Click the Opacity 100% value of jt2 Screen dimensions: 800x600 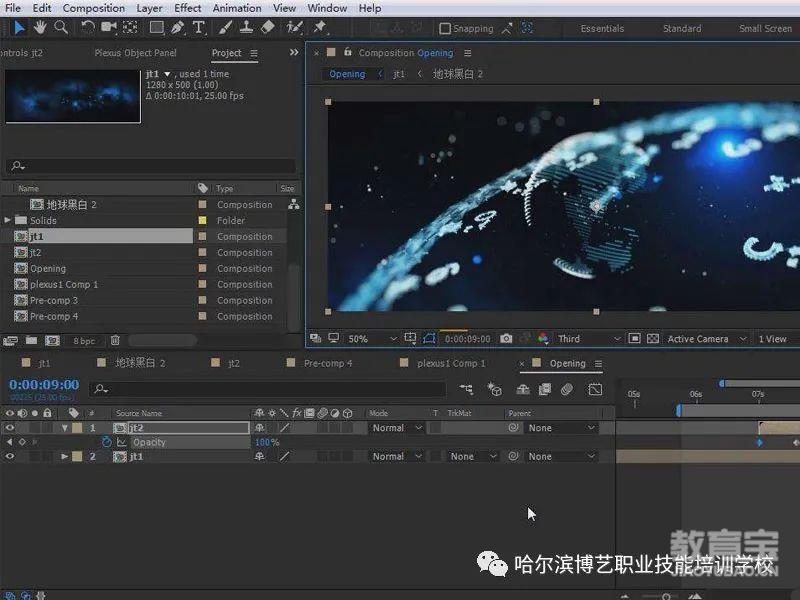click(267, 442)
